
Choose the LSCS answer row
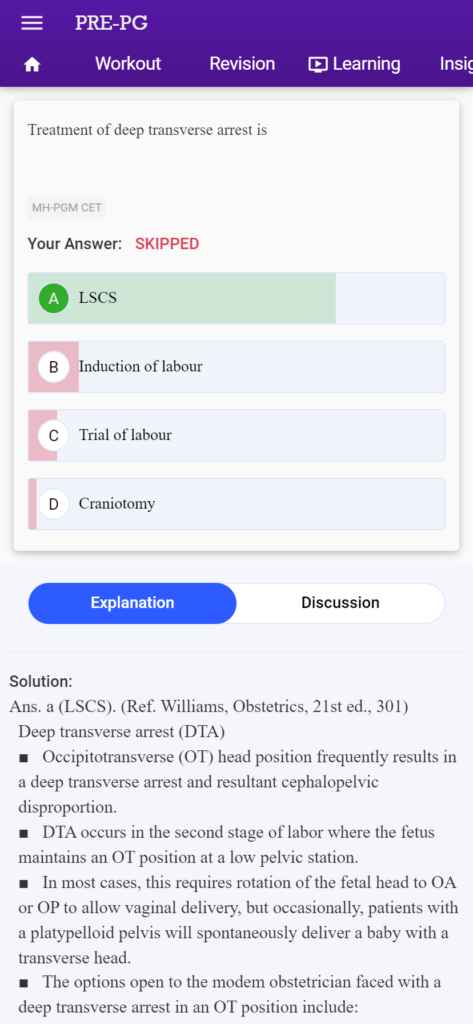236,298
